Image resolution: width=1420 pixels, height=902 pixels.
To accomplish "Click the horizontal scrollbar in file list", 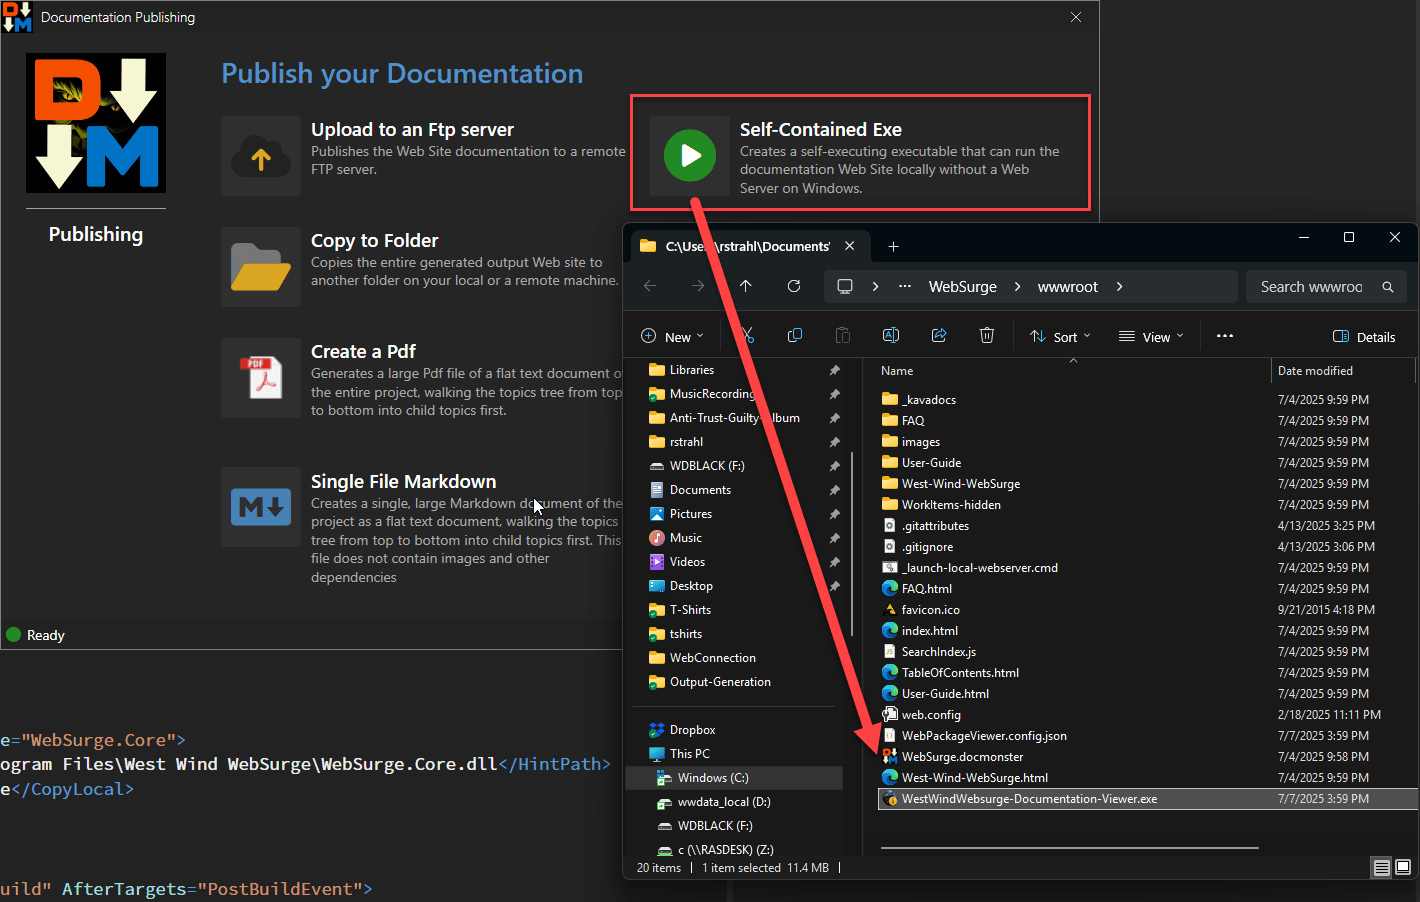I will click(x=1069, y=848).
